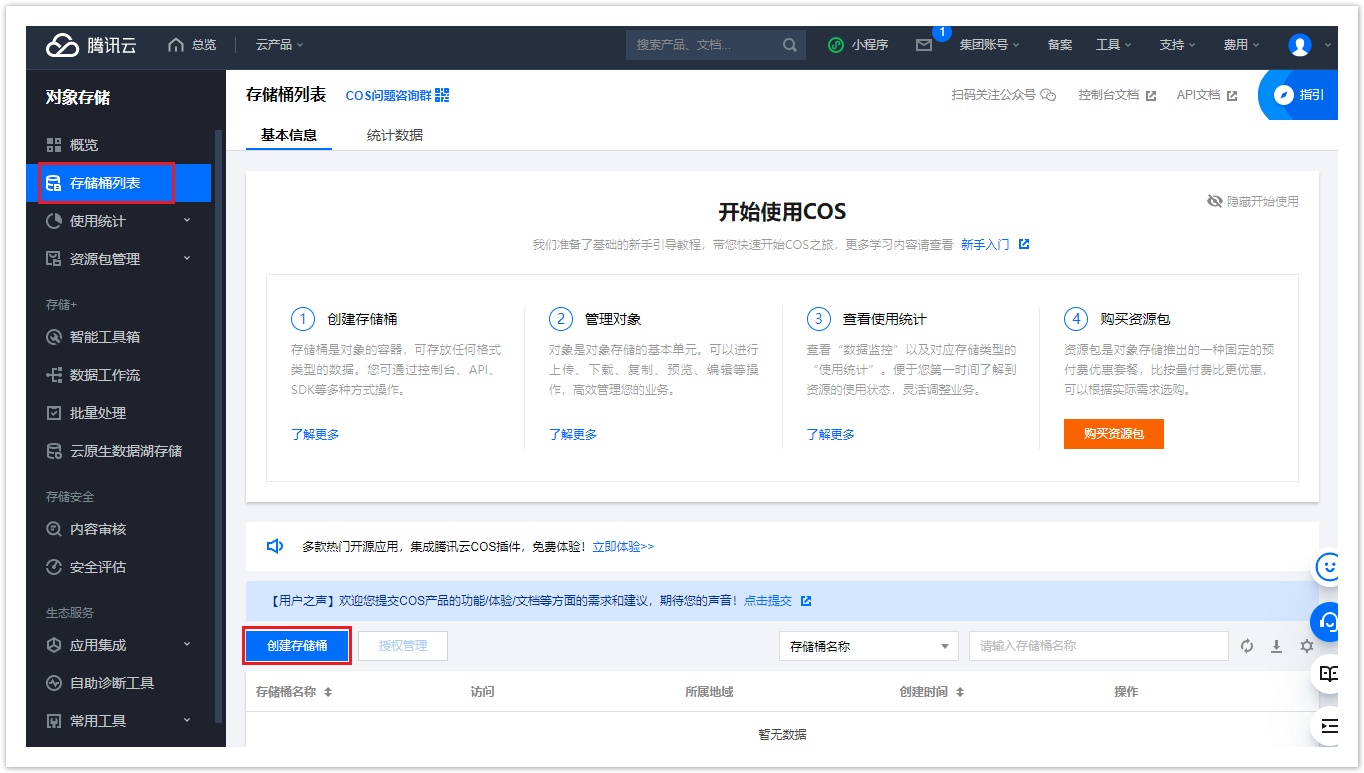
Task: Switch to the 基本信息 tab
Action: pos(289,135)
